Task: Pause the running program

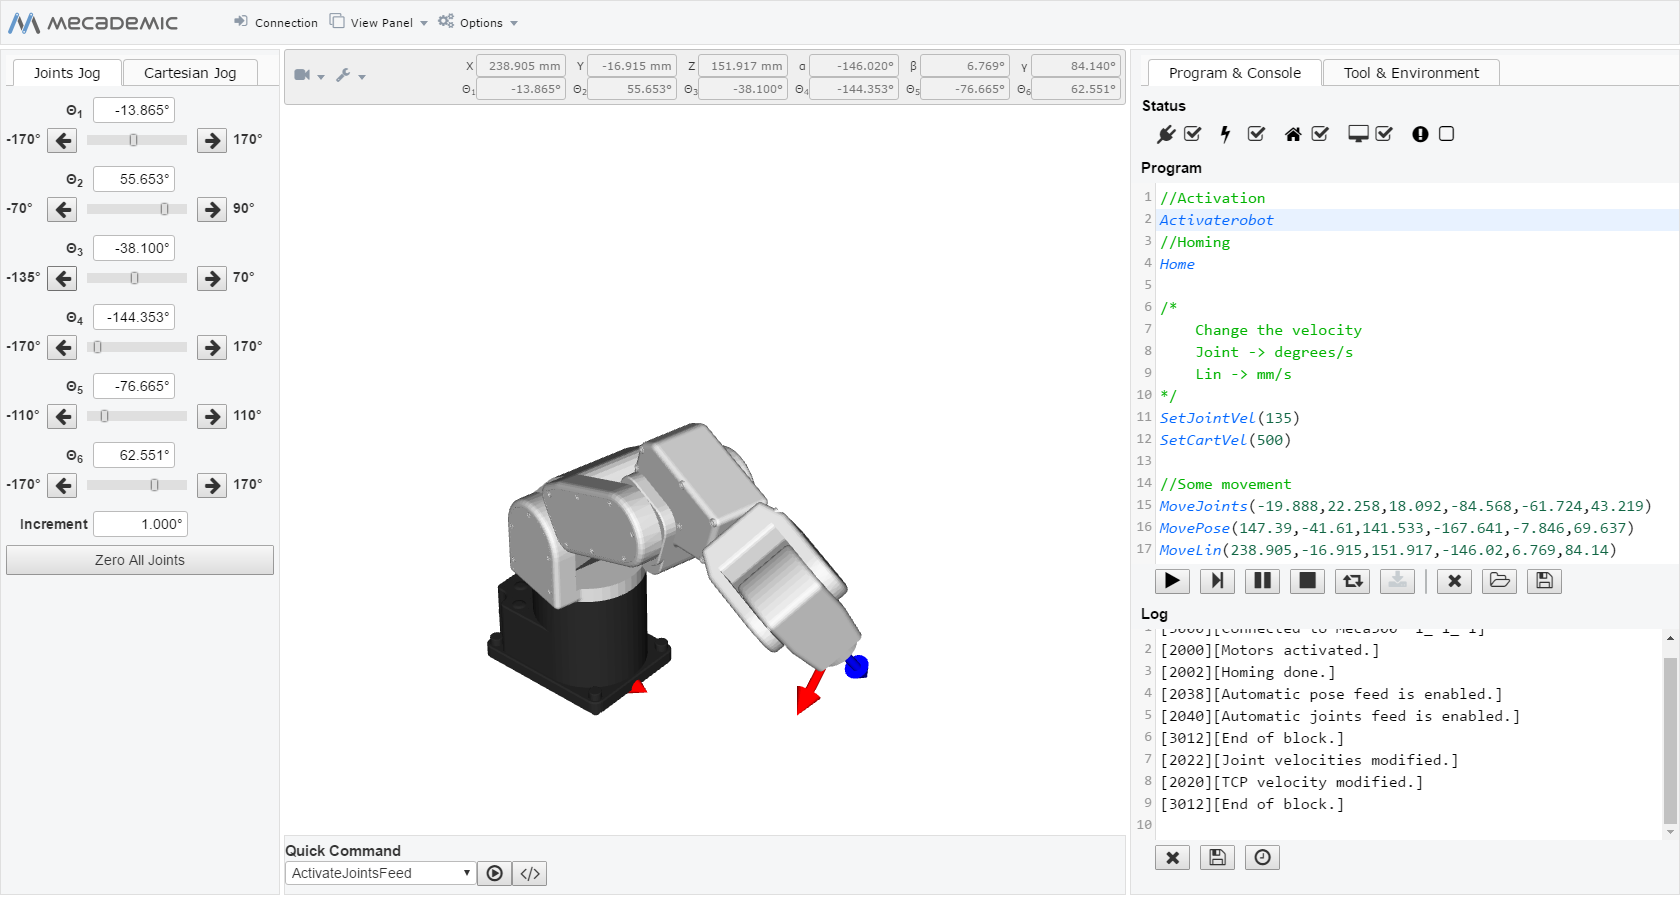Action: [x=1262, y=581]
